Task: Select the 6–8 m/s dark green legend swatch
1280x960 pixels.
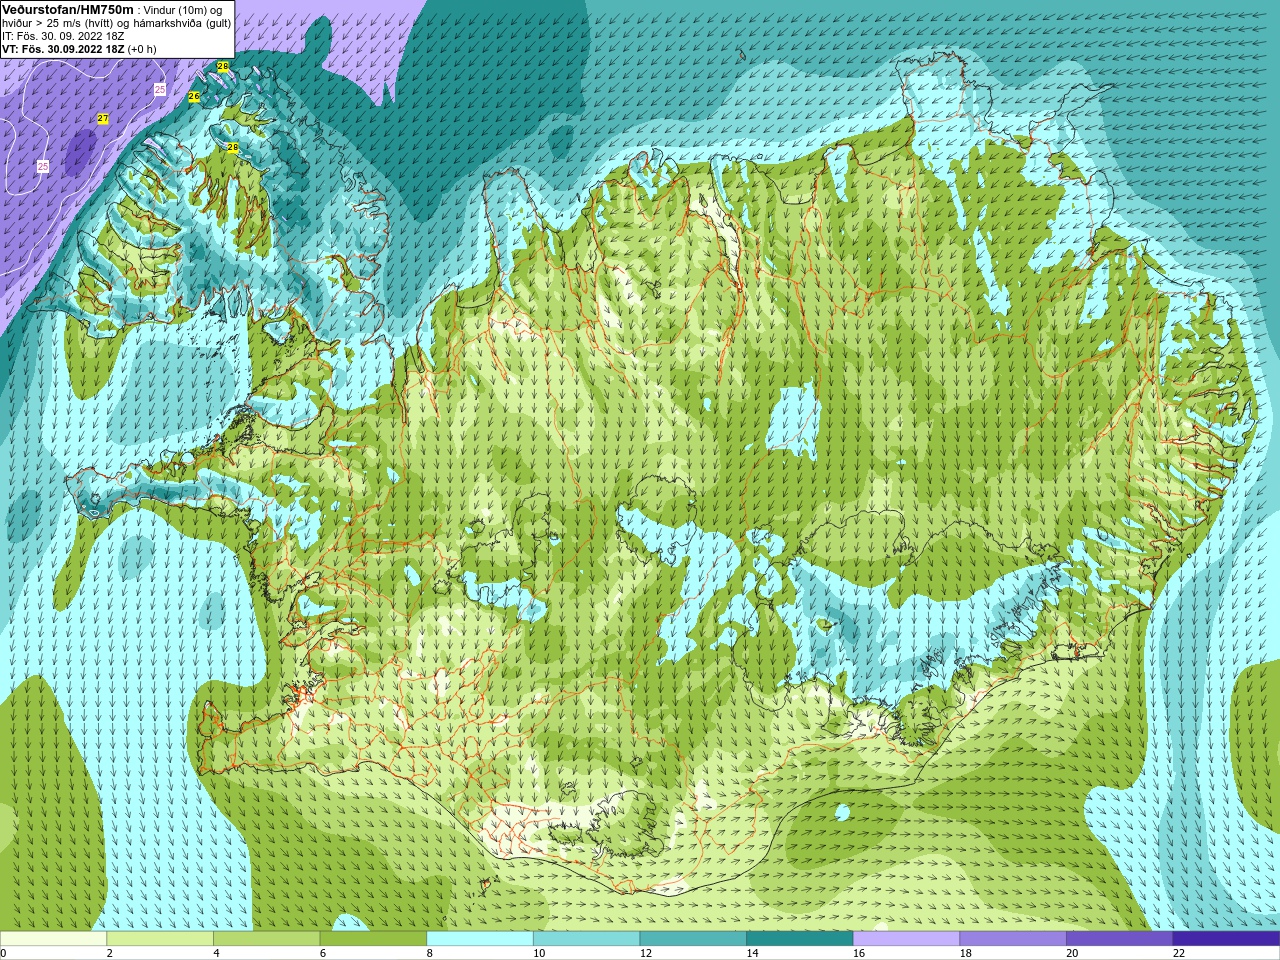Action: pyautogui.click(x=373, y=939)
